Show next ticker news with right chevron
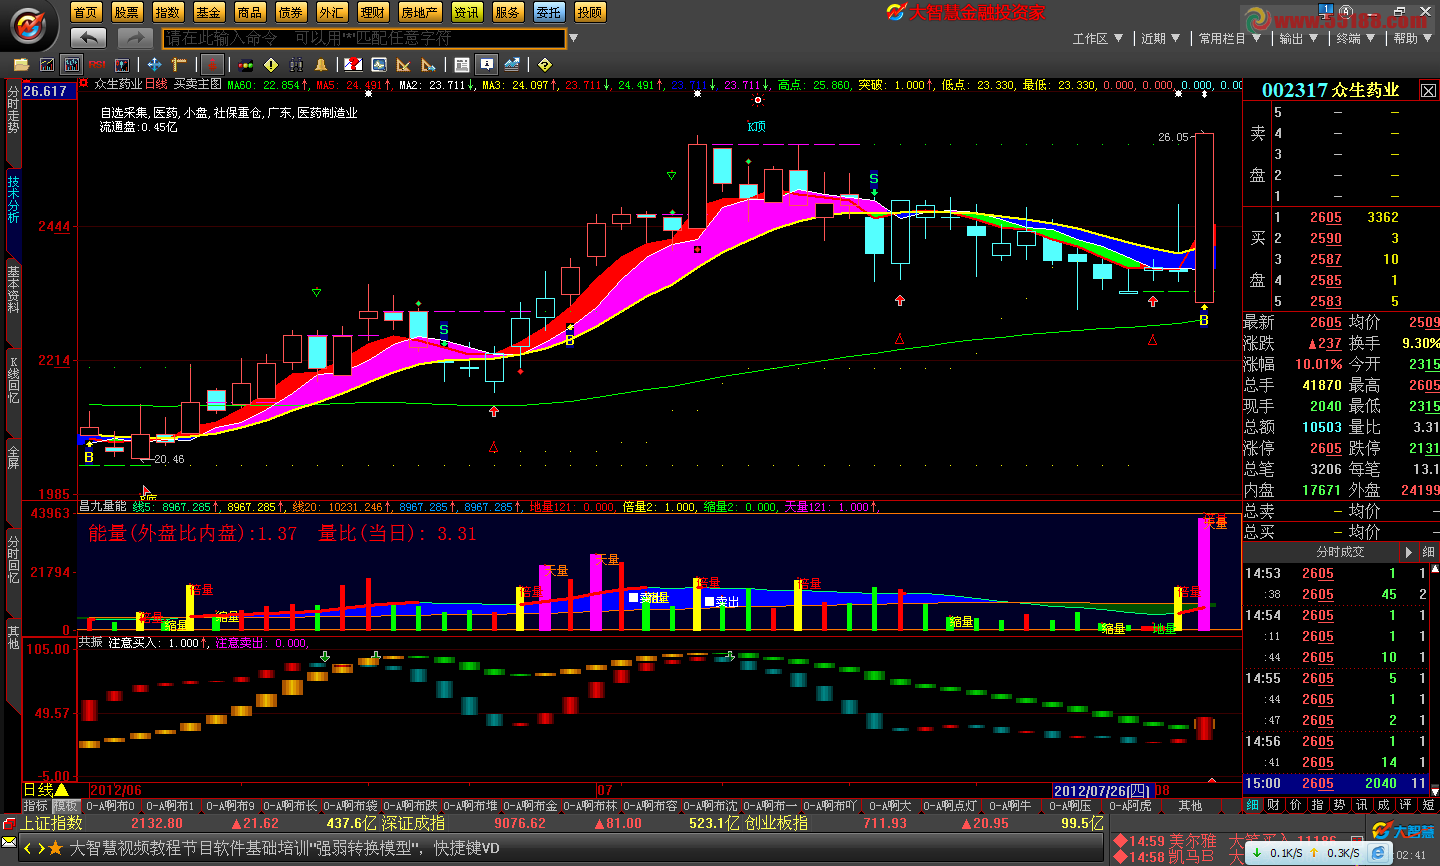Image resolution: width=1440 pixels, height=866 pixels. coord(41,848)
